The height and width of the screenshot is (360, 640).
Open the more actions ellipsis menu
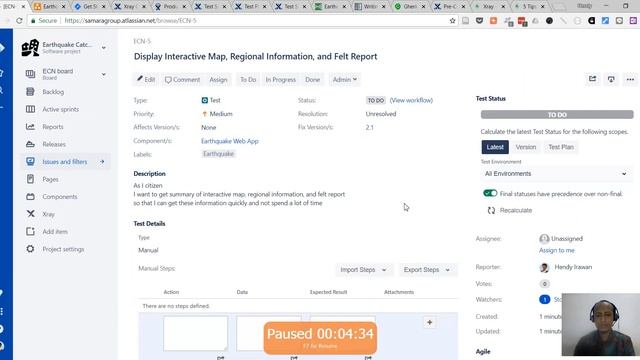(630, 79)
